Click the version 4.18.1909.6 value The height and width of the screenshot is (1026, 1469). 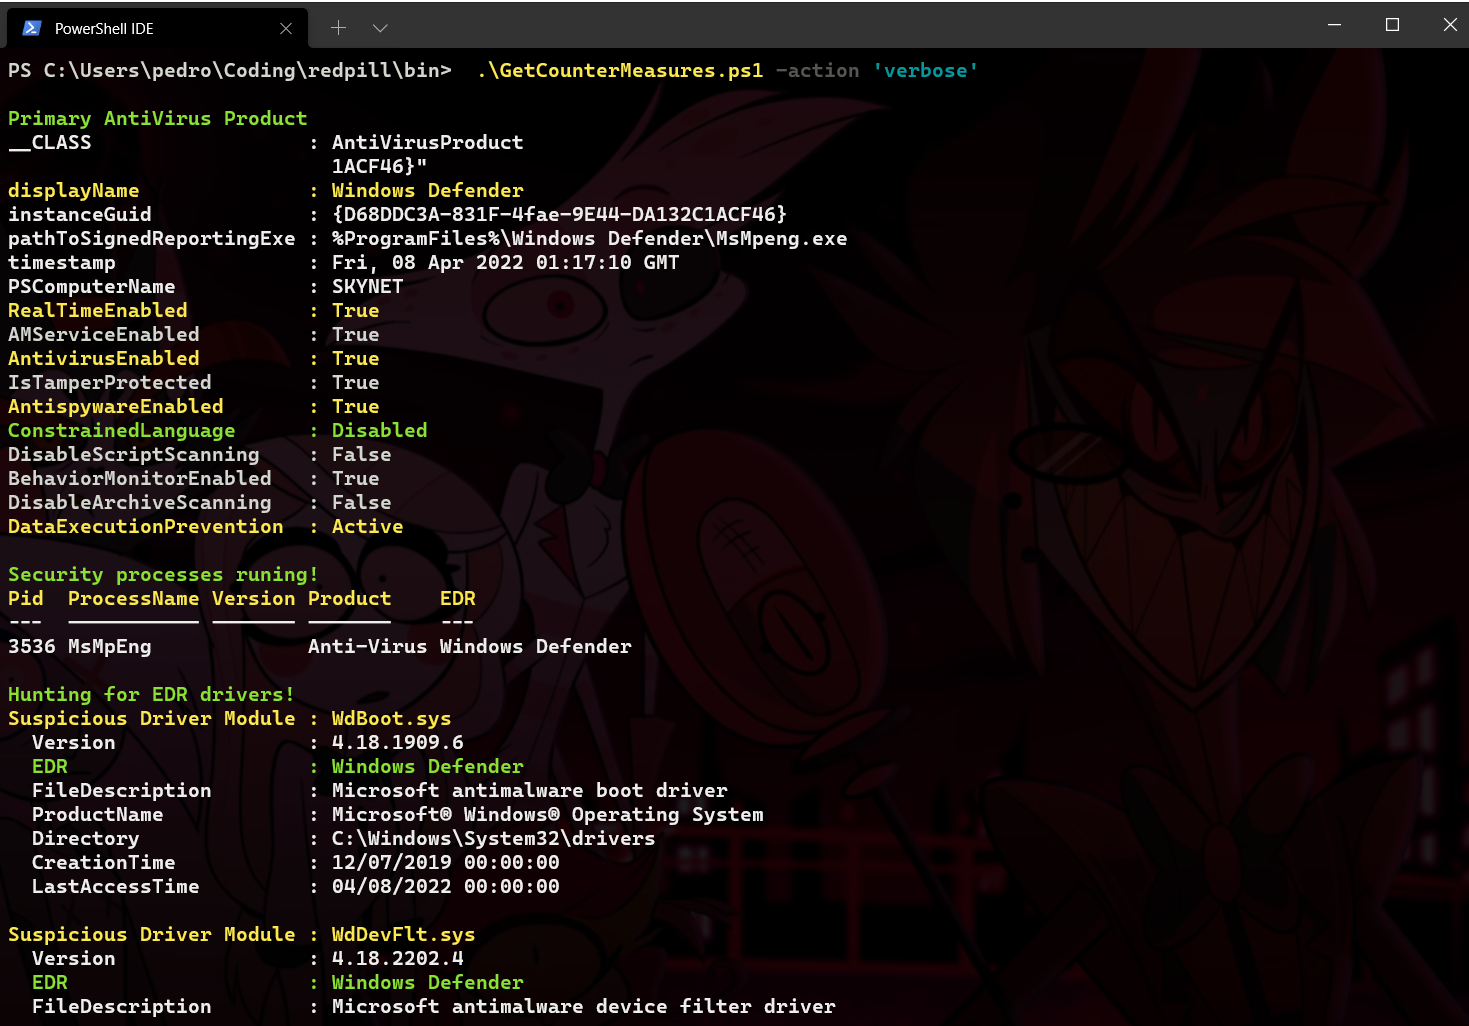[397, 743]
